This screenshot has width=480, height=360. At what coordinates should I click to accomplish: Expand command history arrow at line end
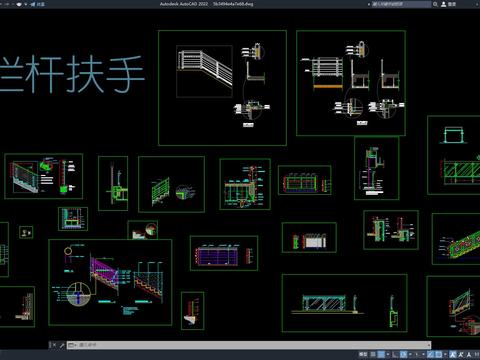coord(429,345)
